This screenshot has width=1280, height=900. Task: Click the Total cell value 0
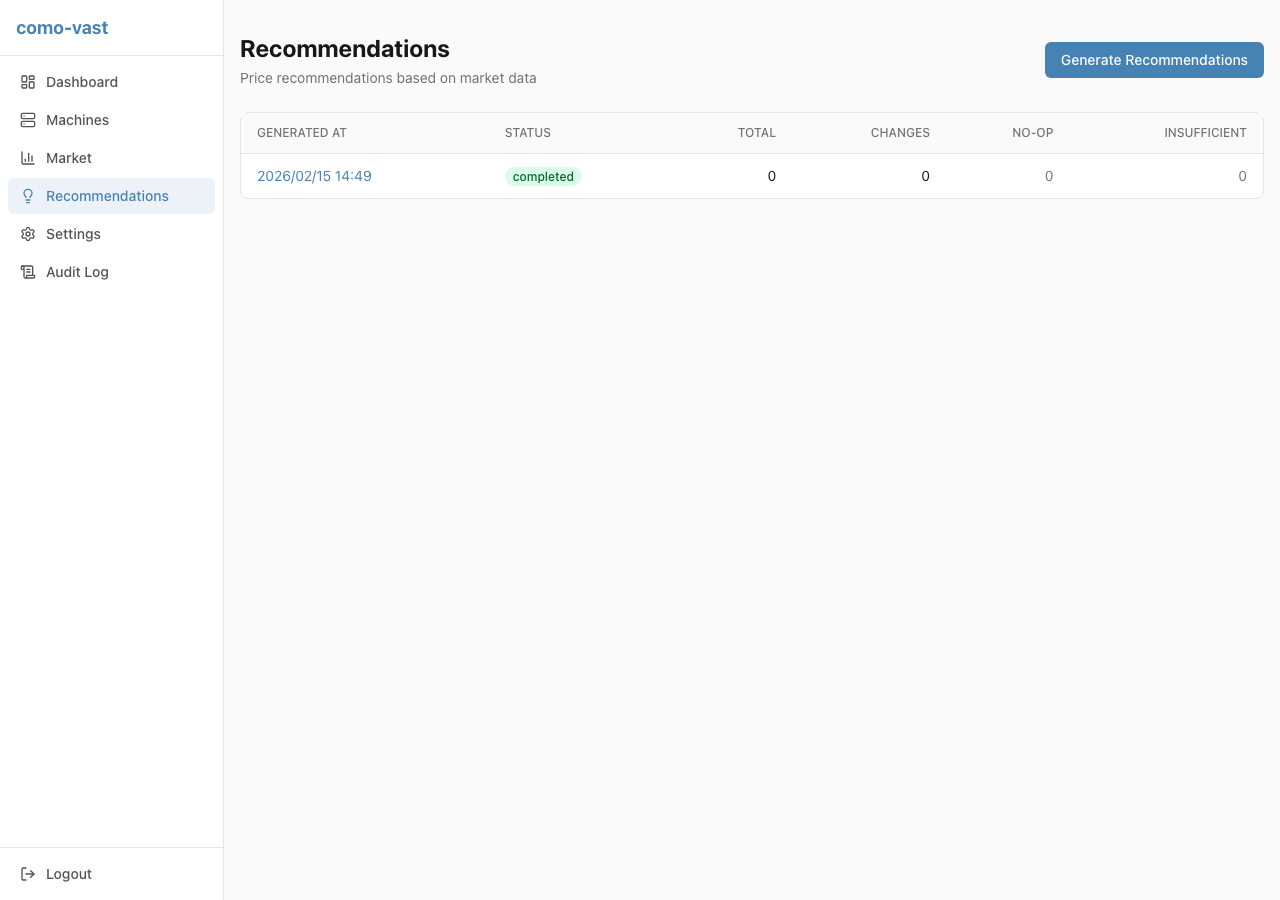pyautogui.click(x=772, y=176)
